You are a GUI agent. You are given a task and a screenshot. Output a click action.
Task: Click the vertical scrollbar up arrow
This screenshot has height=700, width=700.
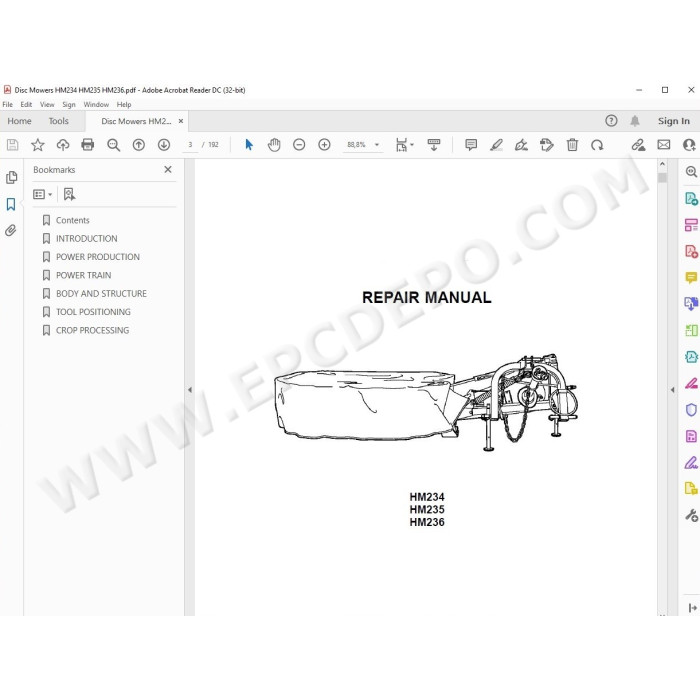[662, 164]
